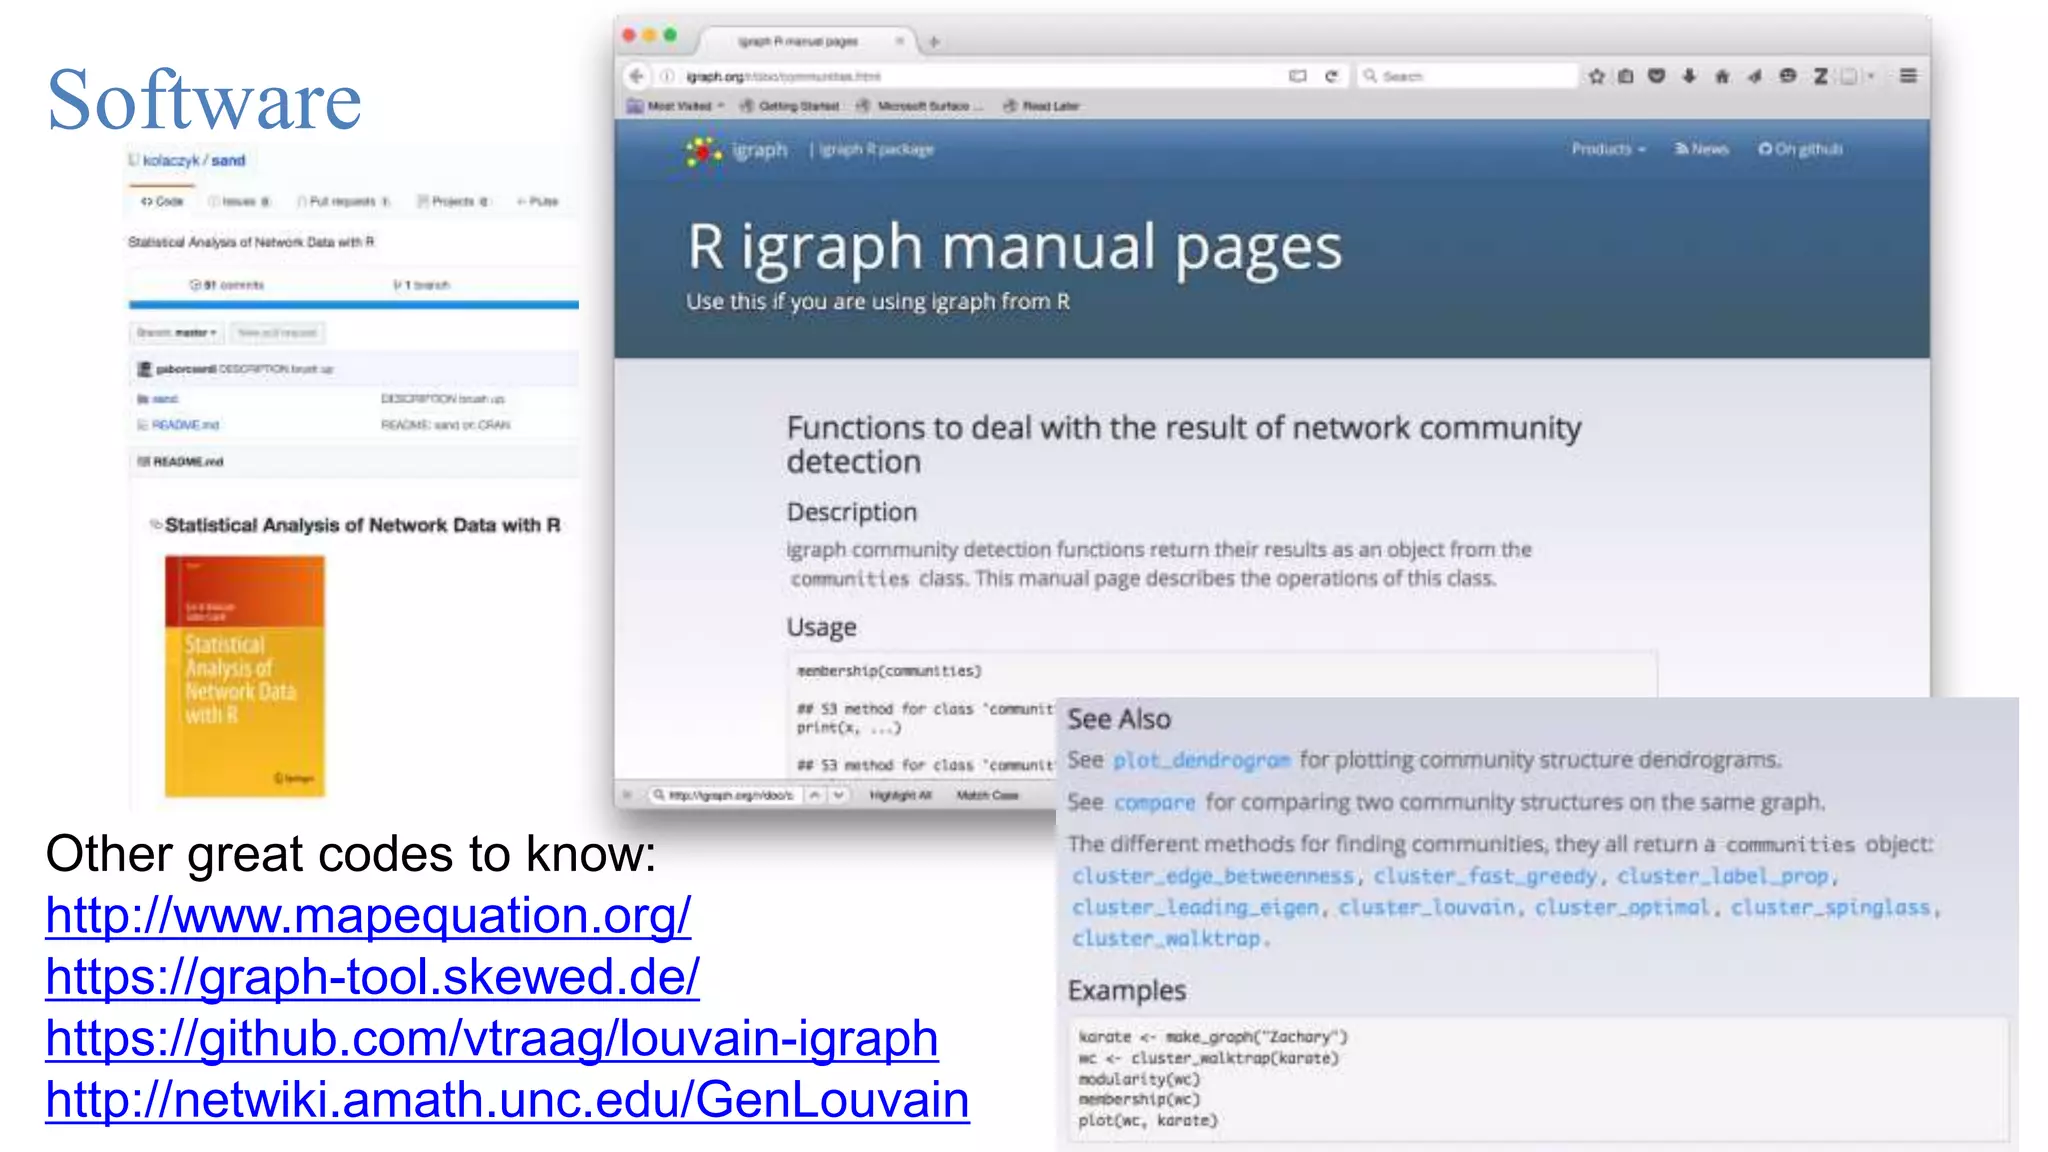Image resolution: width=2048 pixels, height=1152 pixels.
Task: Click the Statistical Analysis book cover thumbnail
Action: pyautogui.click(x=245, y=676)
